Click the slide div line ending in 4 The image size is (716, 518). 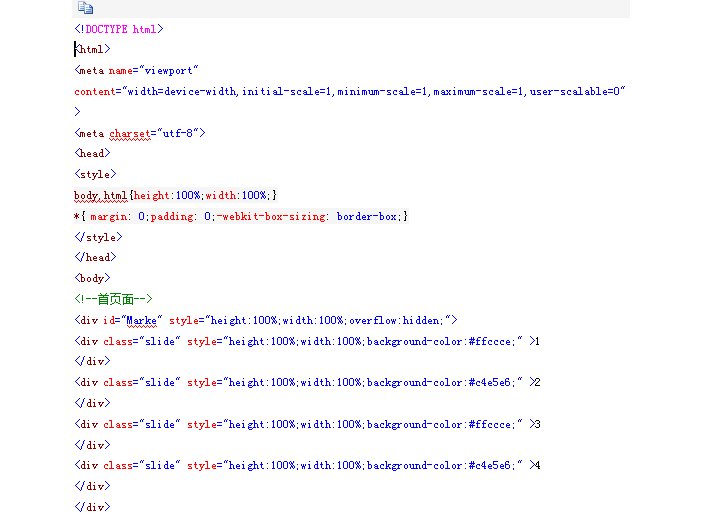click(307, 465)
